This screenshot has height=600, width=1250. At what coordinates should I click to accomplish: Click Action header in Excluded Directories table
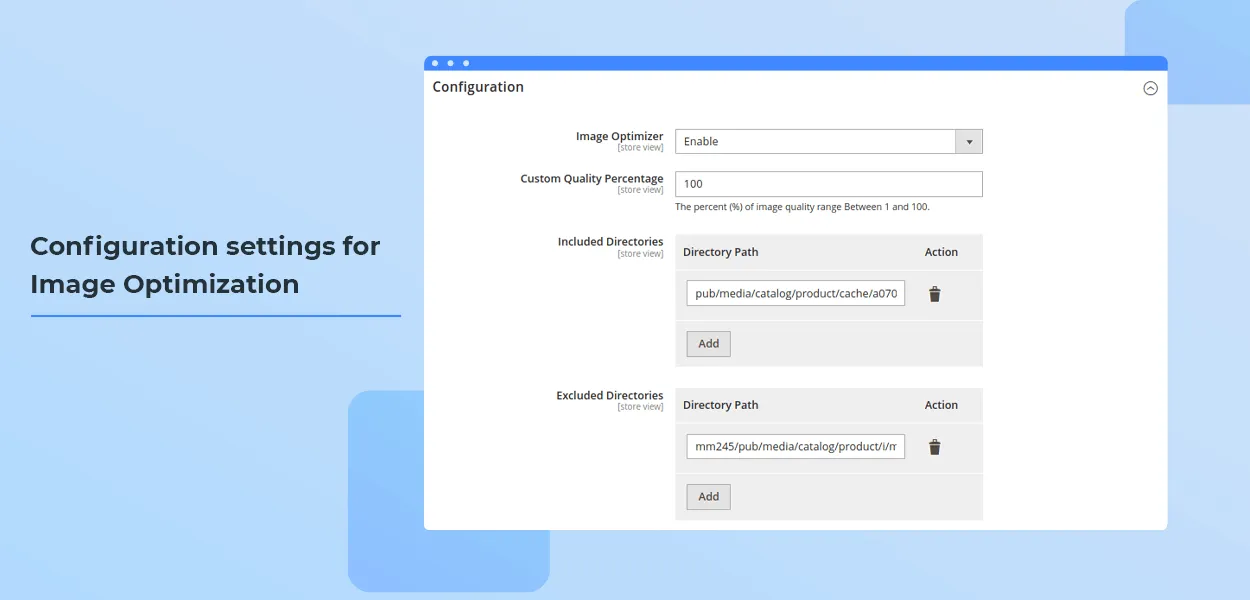tap(941, 405)
